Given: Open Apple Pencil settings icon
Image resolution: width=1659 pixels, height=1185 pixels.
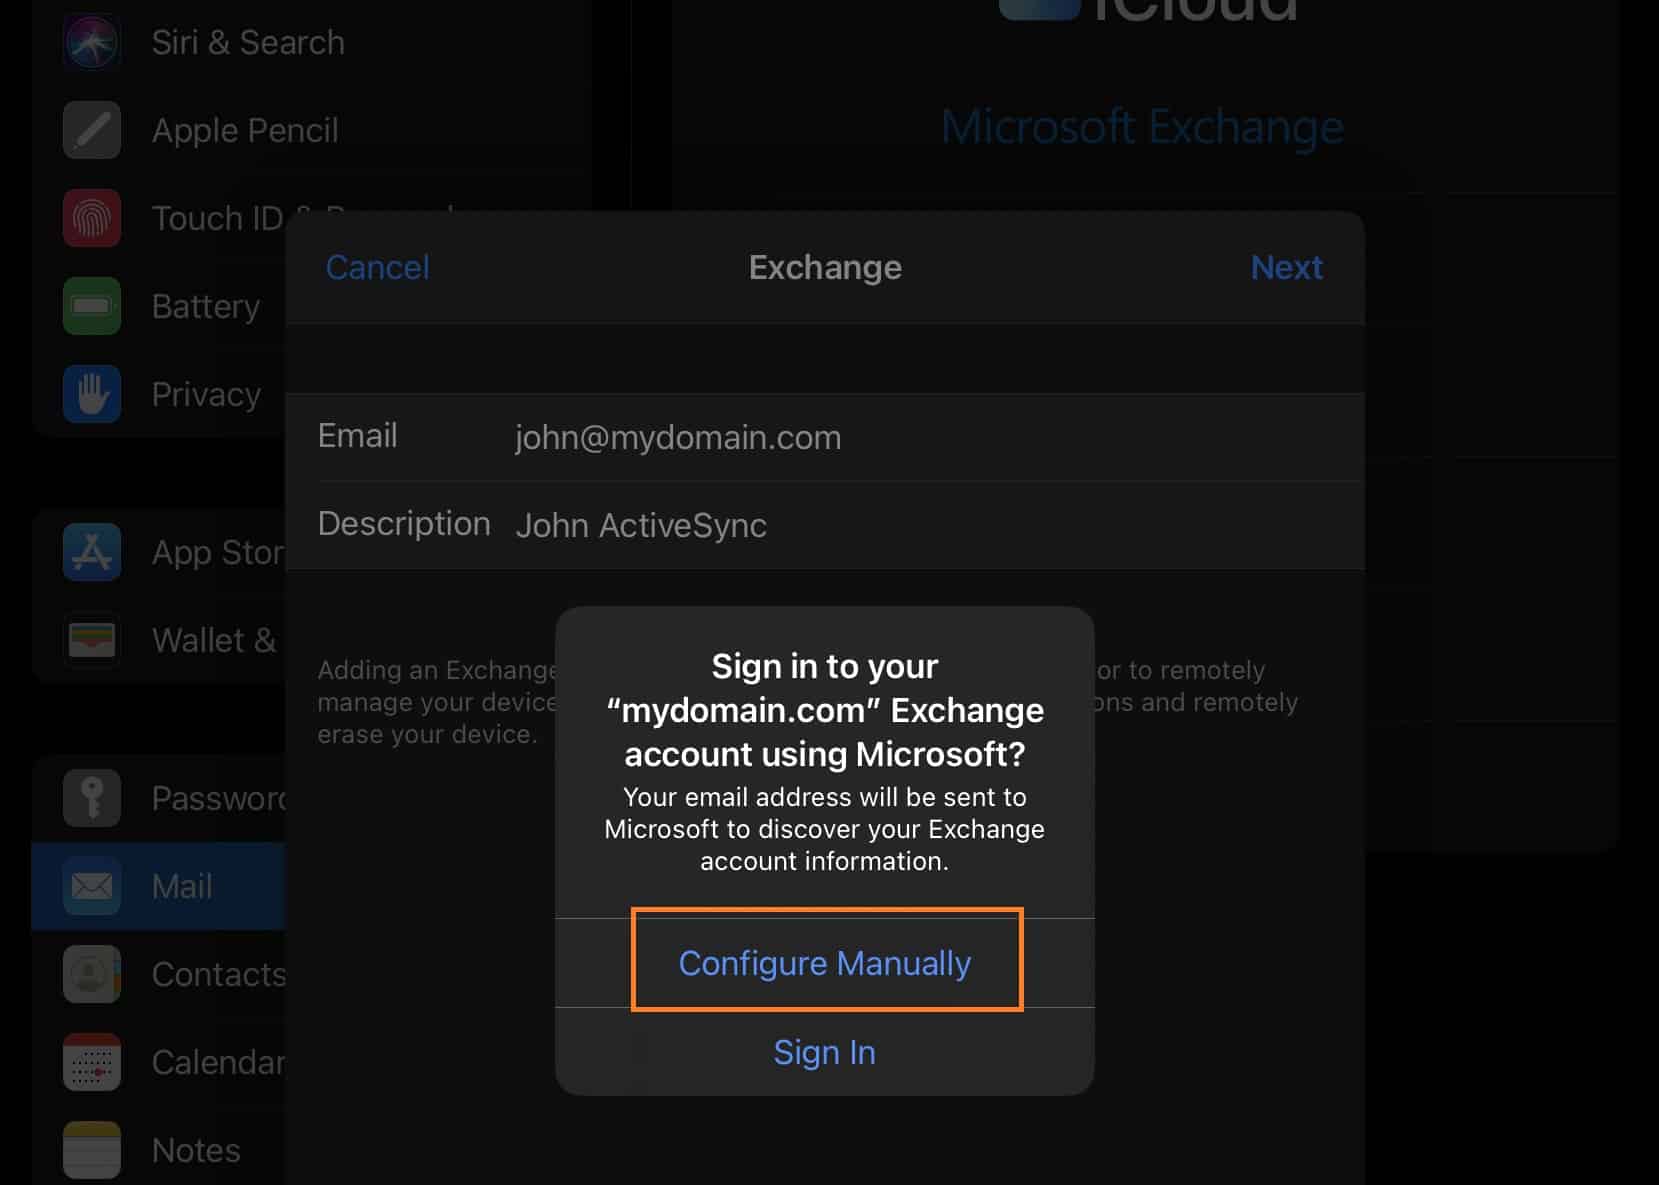Looking at the screenshot, I should [92, 130].
